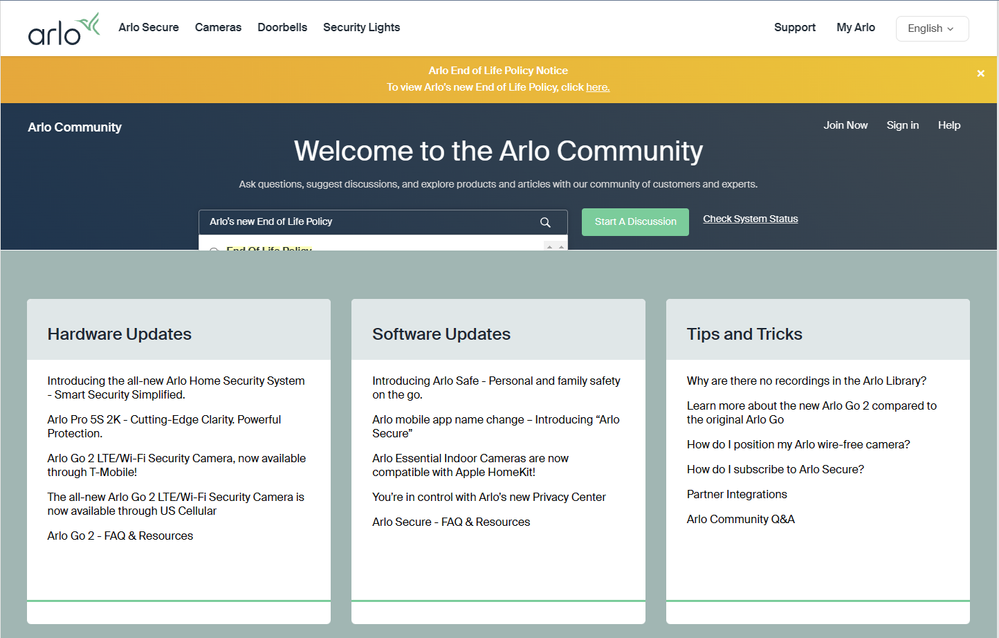The width and height of the screenshot is (999, 638).
Task: Click Join Now
Action: [845, 126]
